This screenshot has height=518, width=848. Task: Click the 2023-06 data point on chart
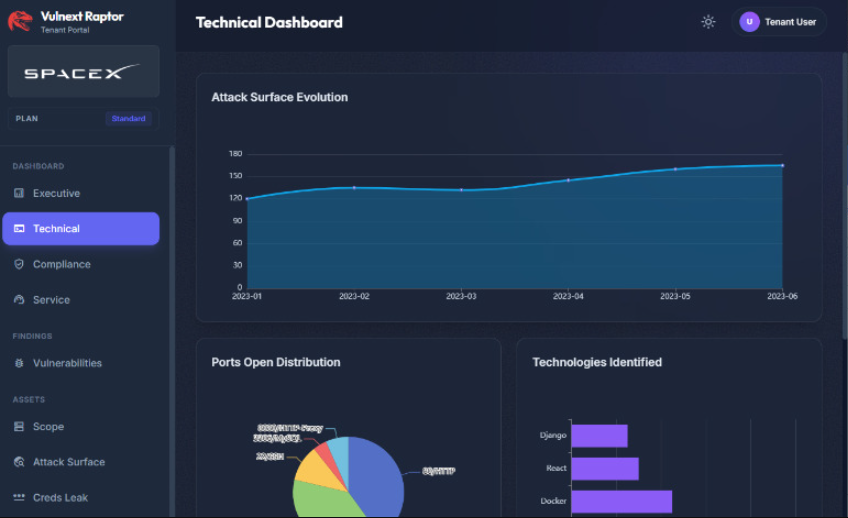783,165
